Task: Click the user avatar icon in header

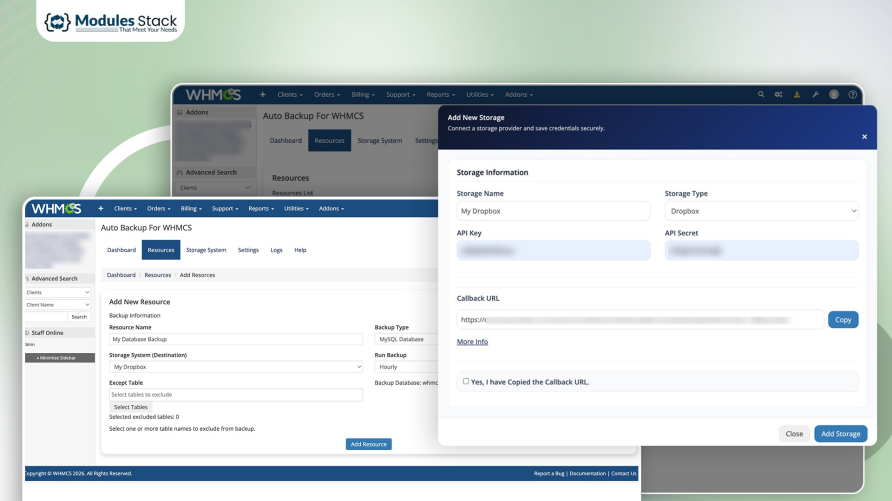Action: [x=834, y=95]
